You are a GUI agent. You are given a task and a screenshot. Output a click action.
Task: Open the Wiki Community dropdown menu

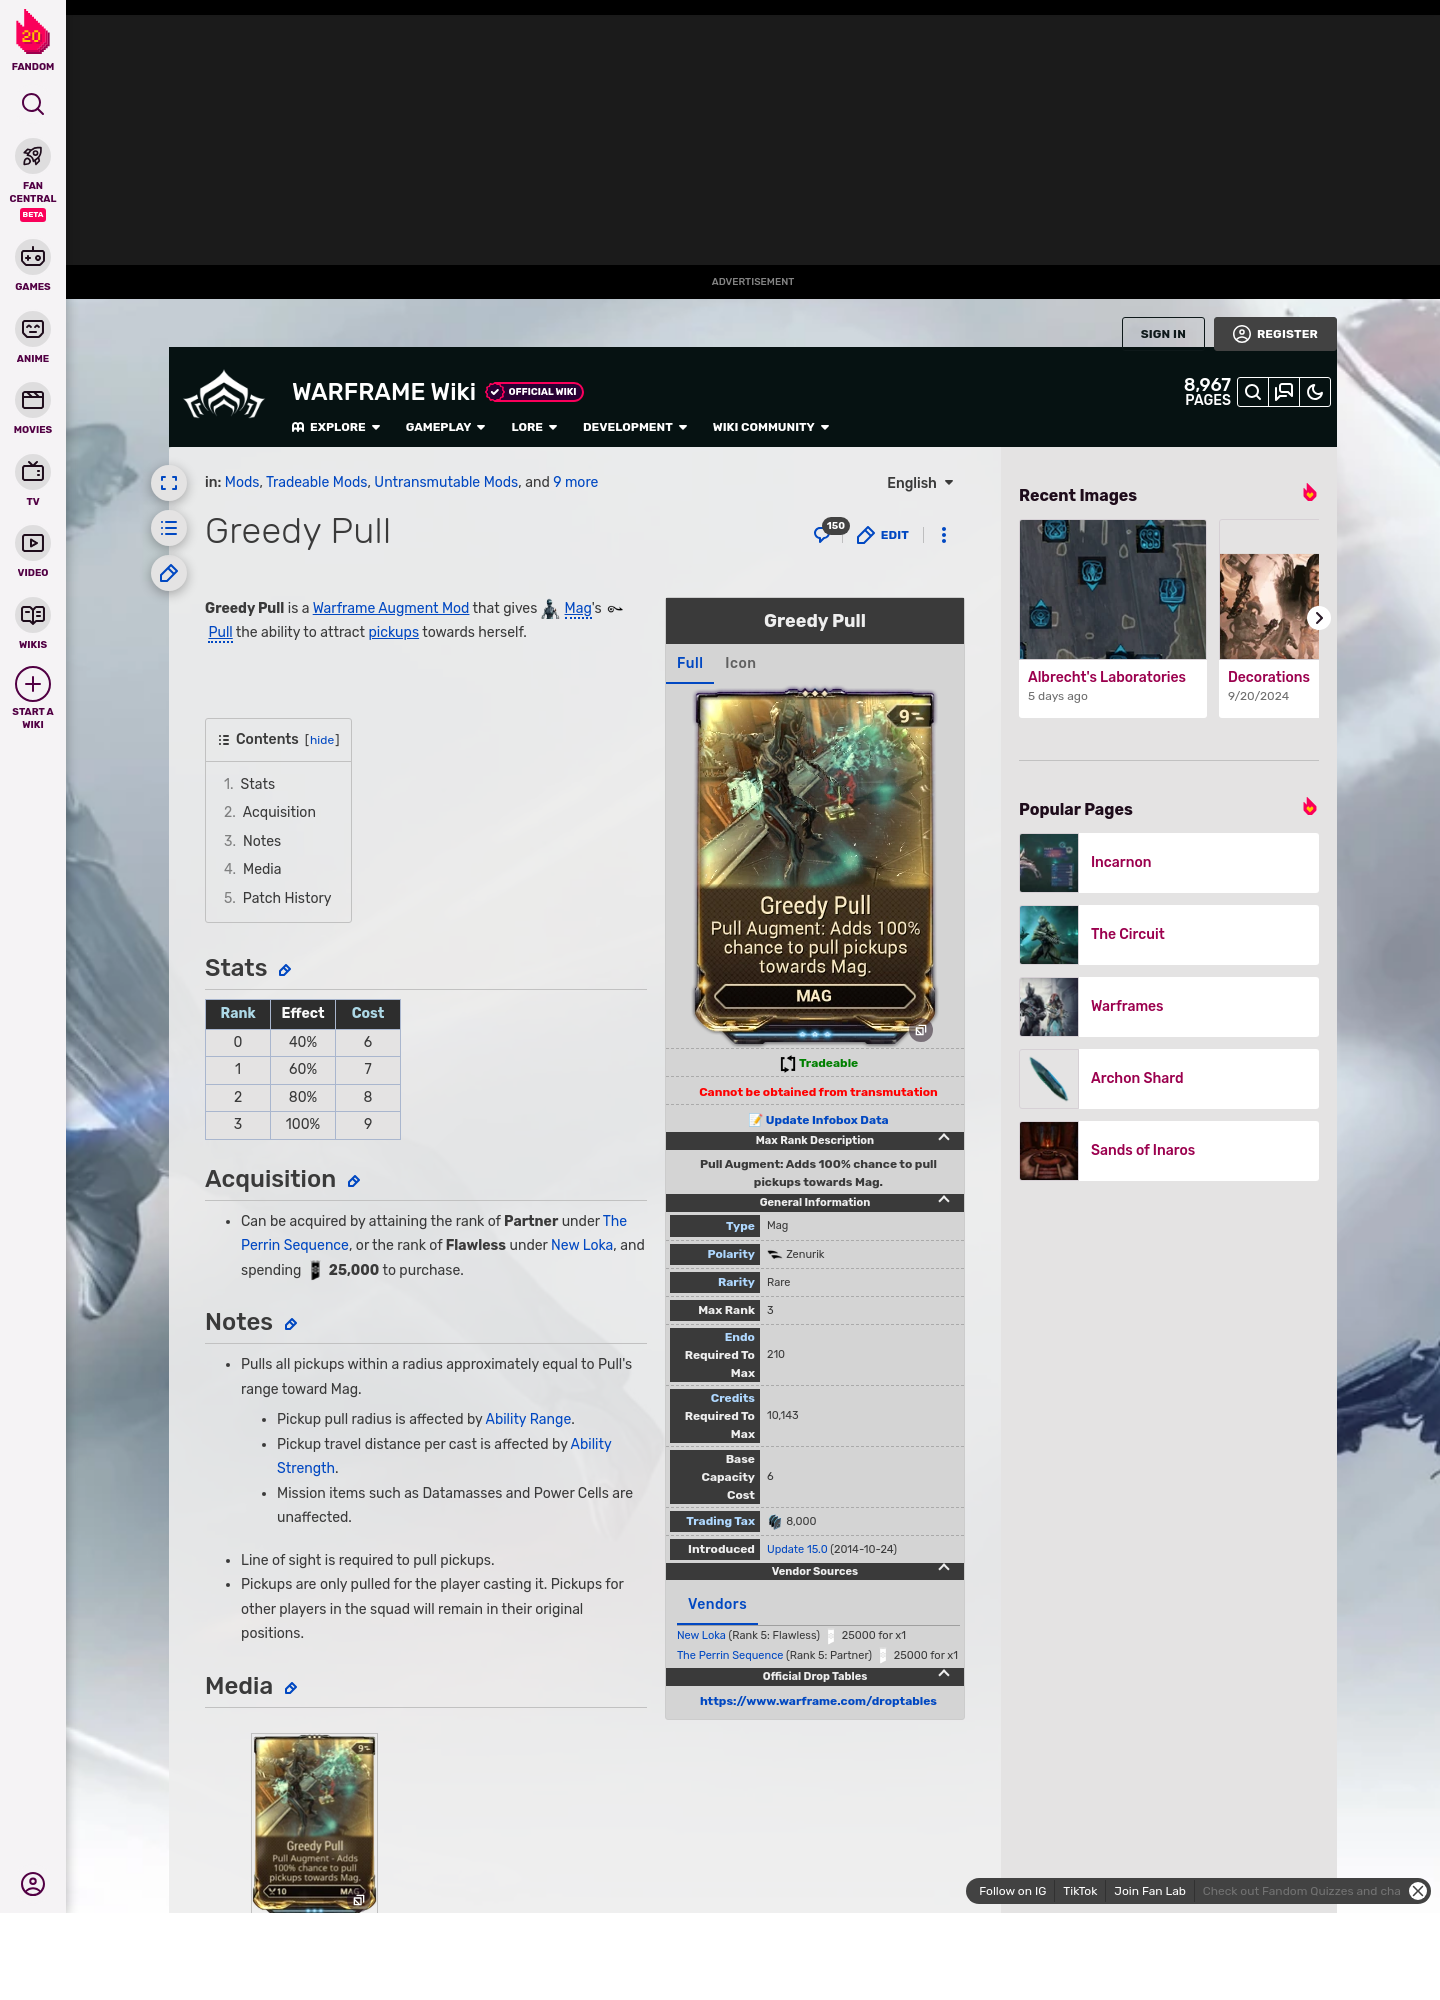pos(771,427)
